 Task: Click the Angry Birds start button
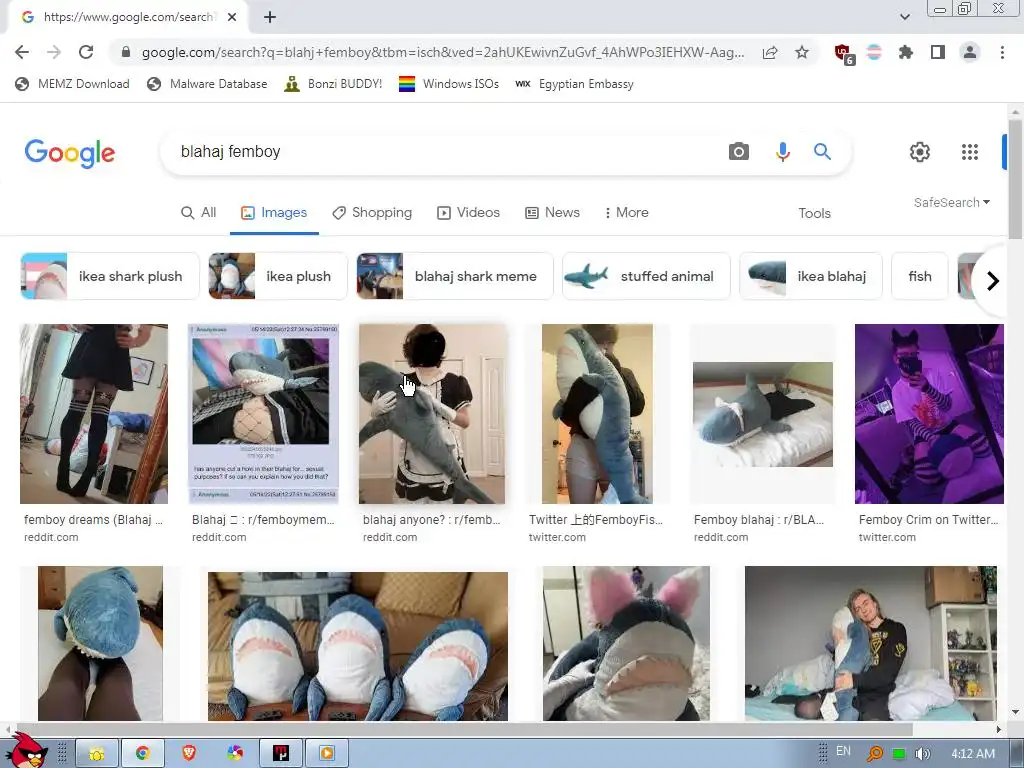(25, 750)
